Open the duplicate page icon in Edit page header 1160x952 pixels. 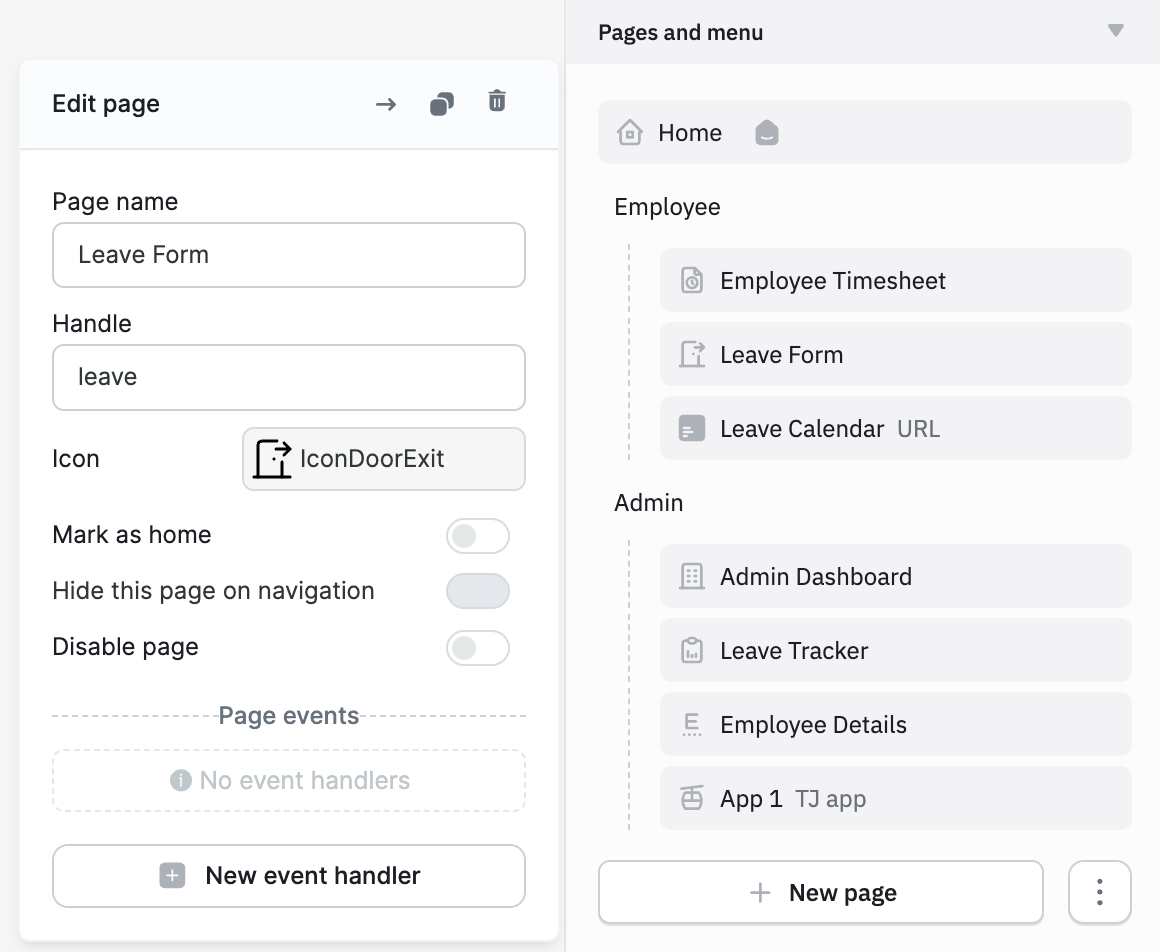(441, 102)
